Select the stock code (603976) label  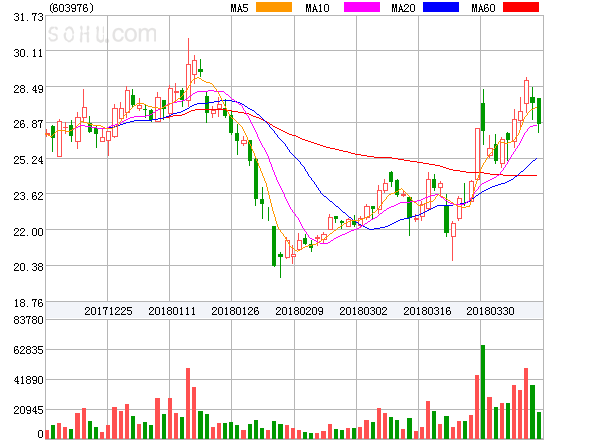pyautogui.click(x=72, y=8)
